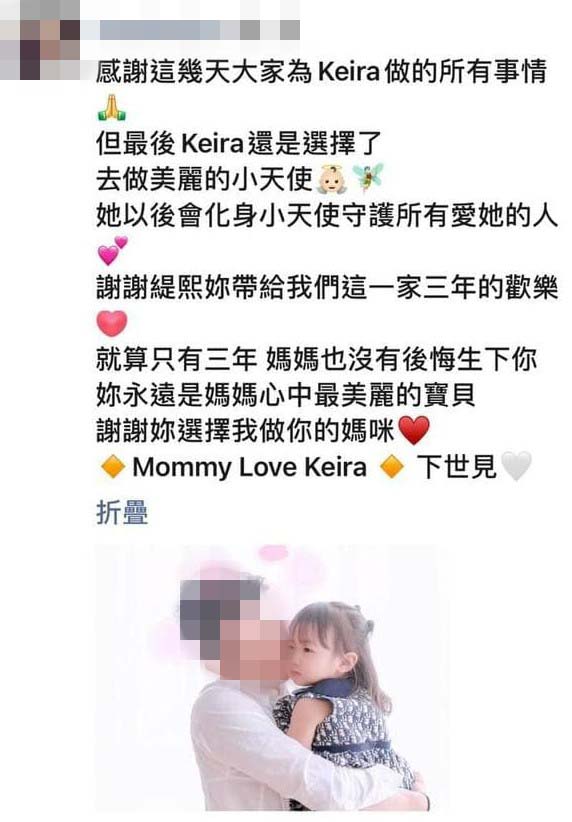This screenshot has height=822, width=572.
Task: Click the white heart after 下世見
Action: (516, 466)
